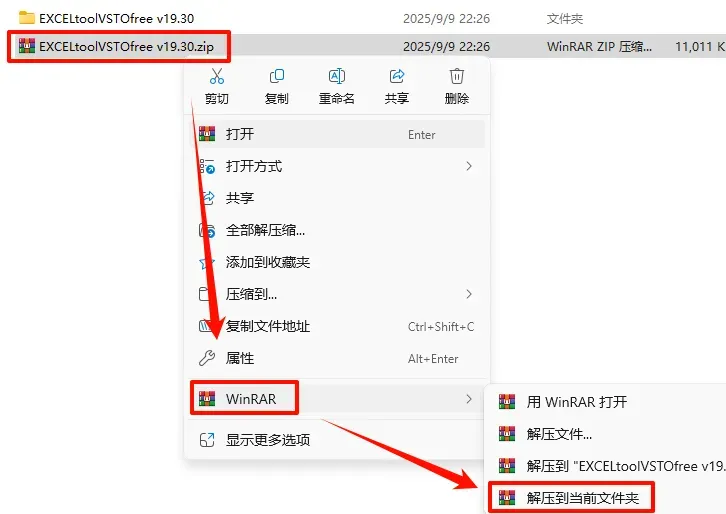Click the wrench icon beside 属性
Screen dimensions: 726x514
click(x=207, y=358)
